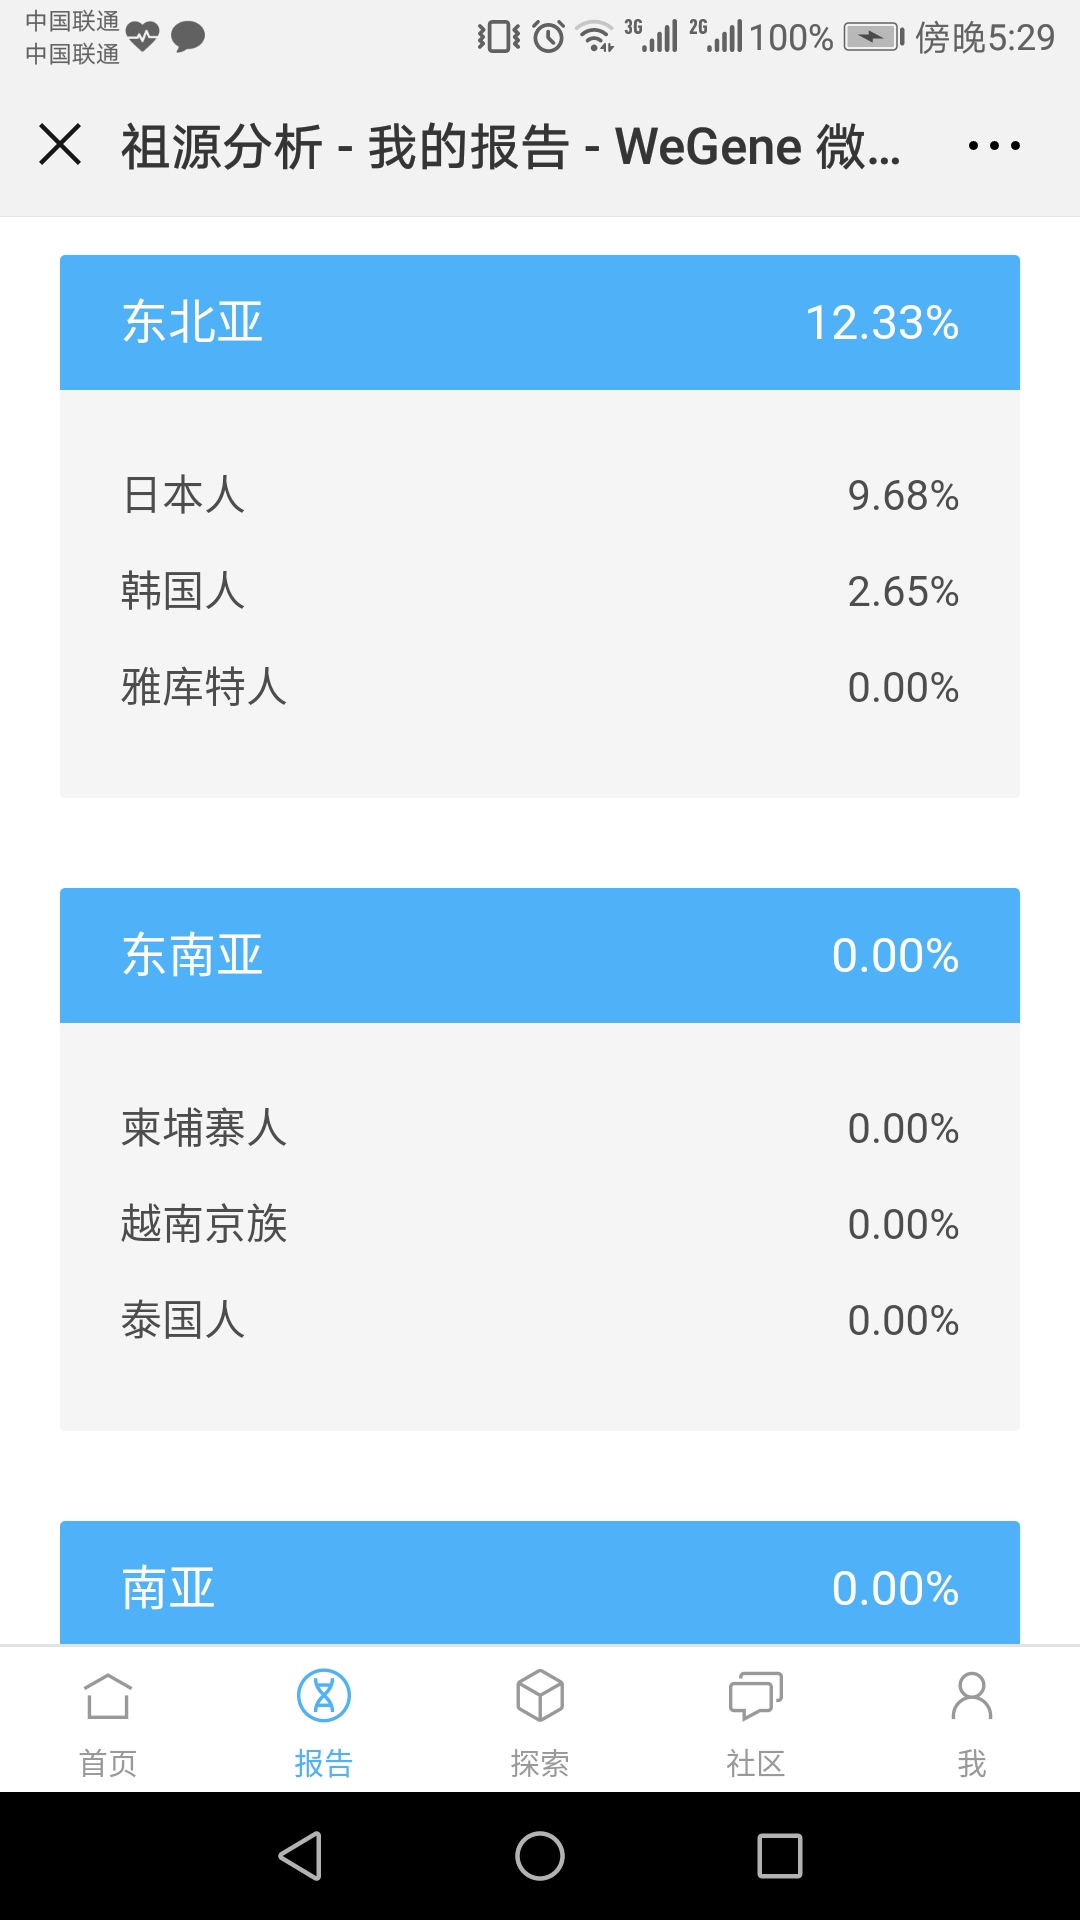The height and width of the screenshot is (1920, 1080).
Task: Select the 柬埔寨人 row
Action: click(x=540, y=1128)
